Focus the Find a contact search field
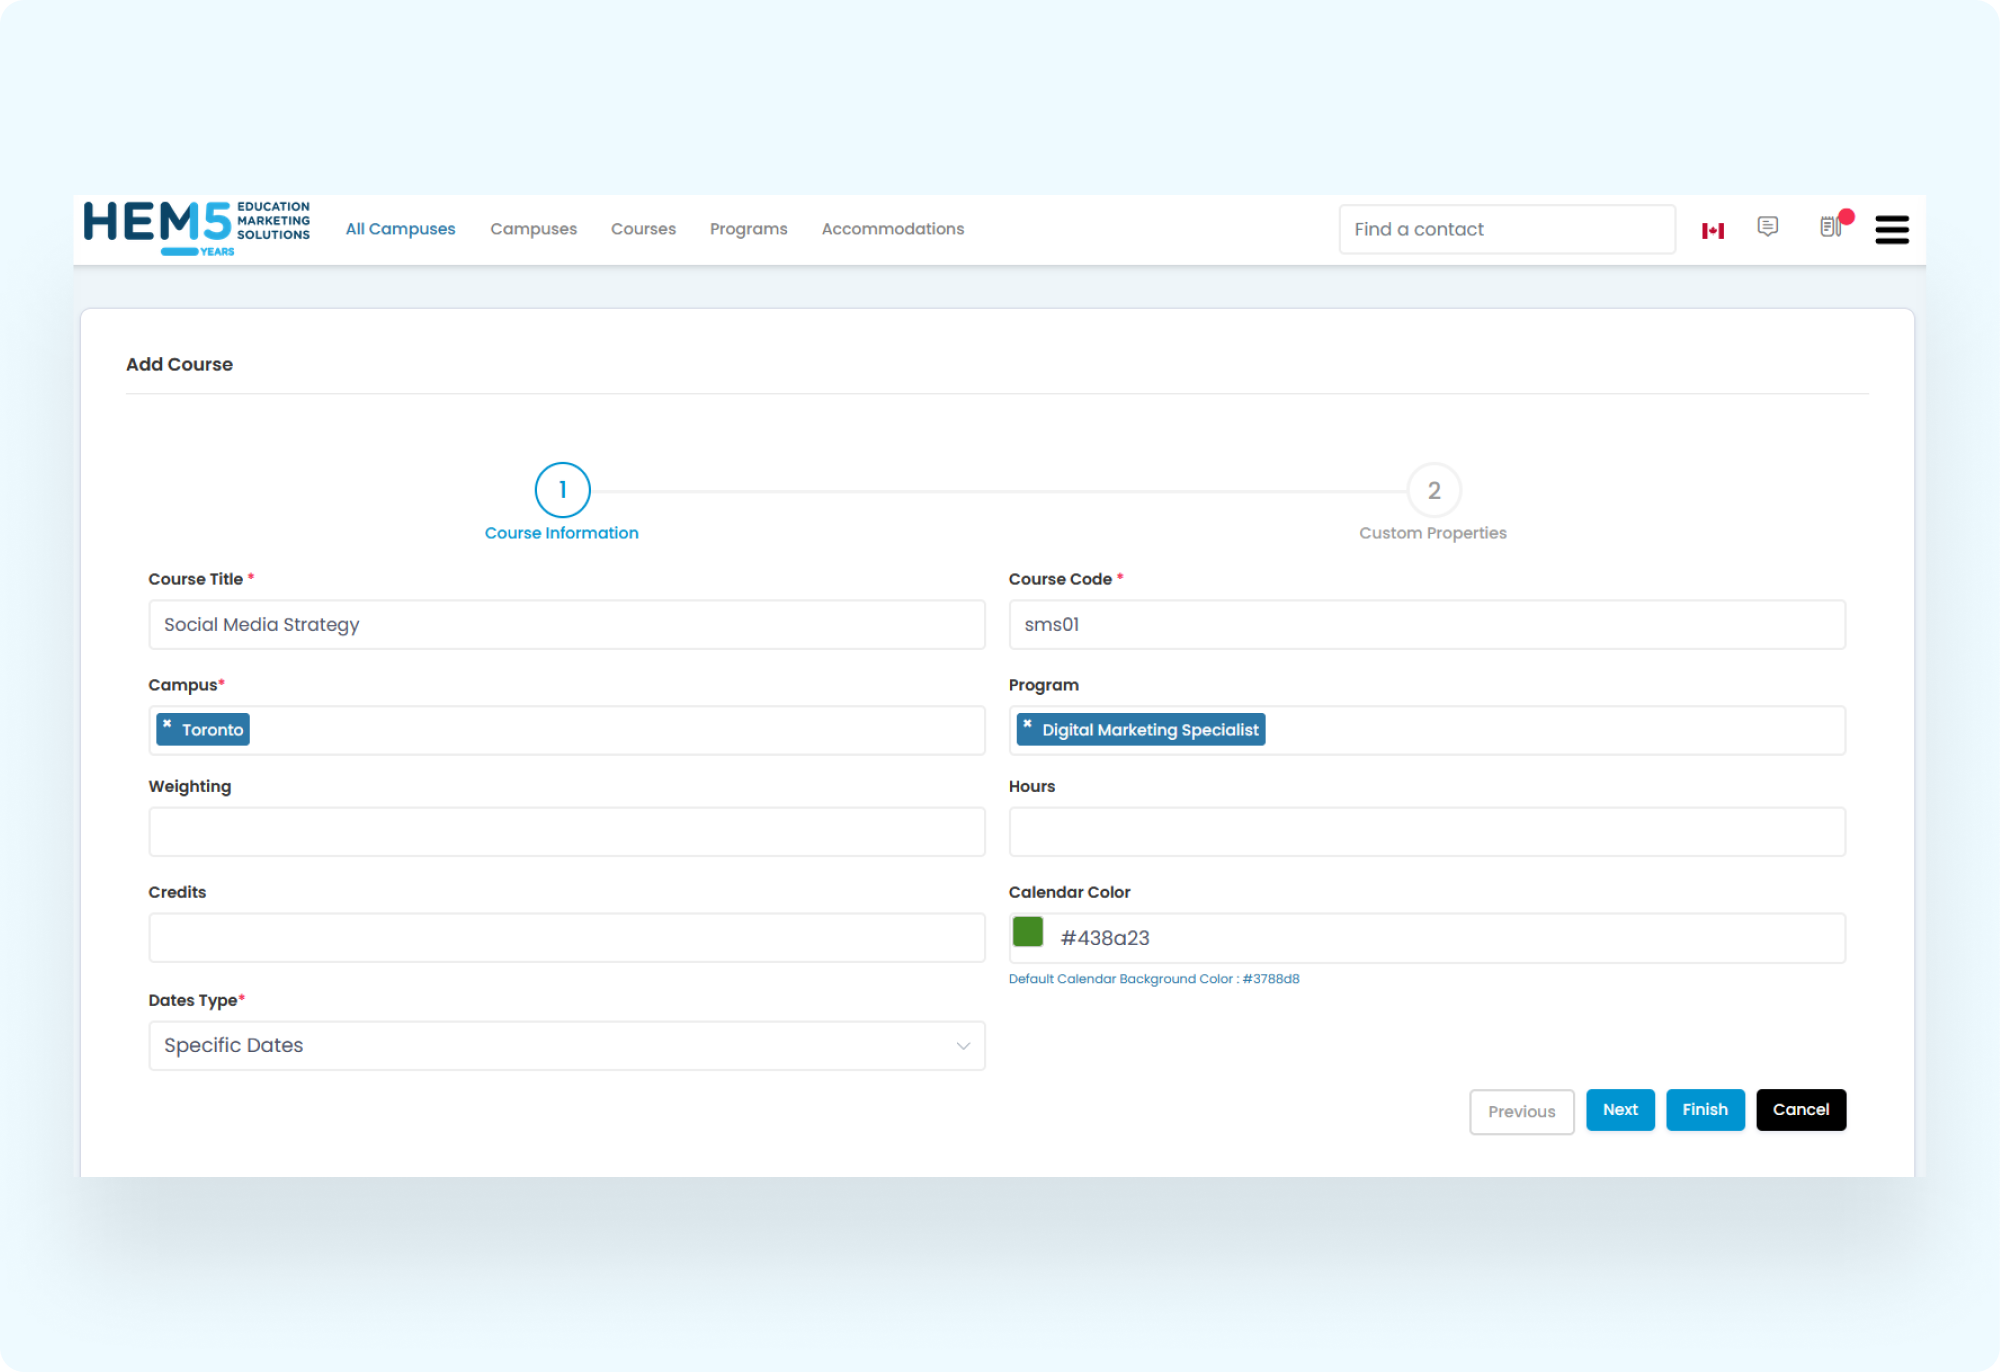2000x1372 pixels. (1506, 230)
